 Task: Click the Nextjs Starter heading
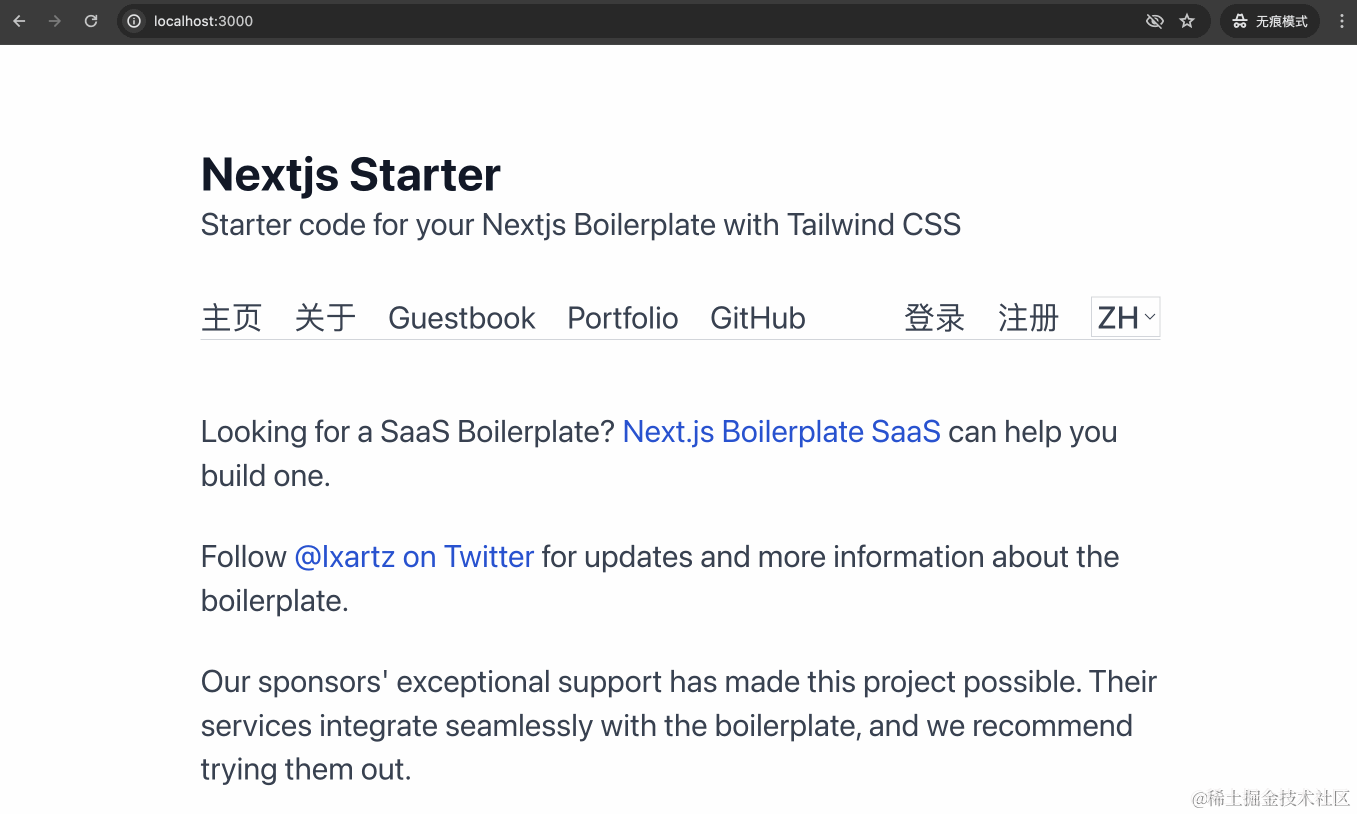coord(350,175)
